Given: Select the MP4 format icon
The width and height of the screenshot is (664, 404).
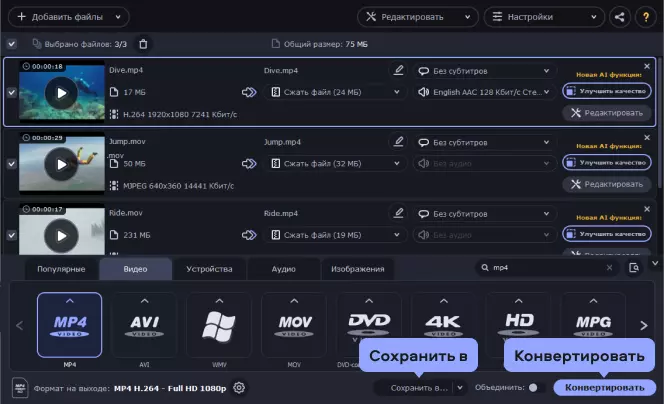Looking at the screenshot, I should [70, 327].
